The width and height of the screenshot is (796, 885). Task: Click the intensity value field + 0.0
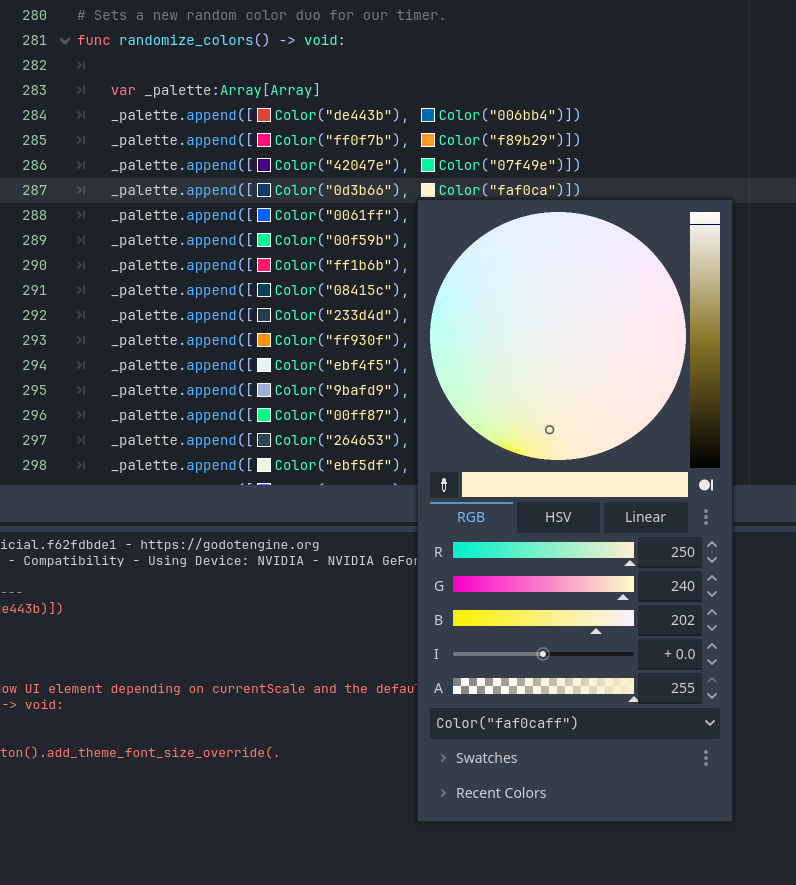(x=670, y=654)
